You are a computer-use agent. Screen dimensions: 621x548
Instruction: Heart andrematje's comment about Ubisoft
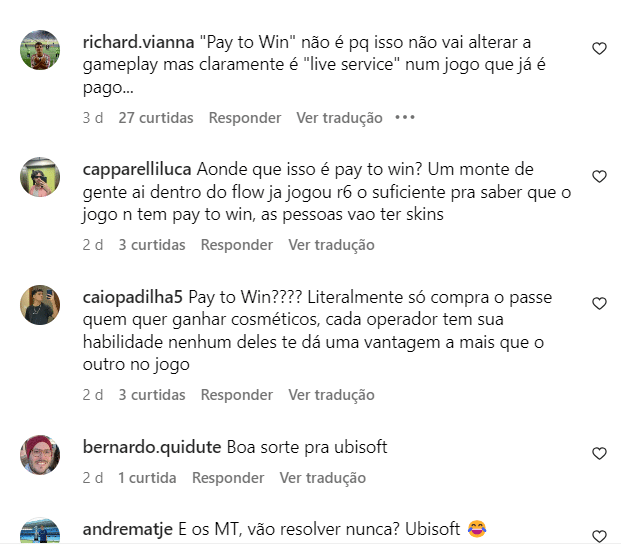[x=599, y=537]
